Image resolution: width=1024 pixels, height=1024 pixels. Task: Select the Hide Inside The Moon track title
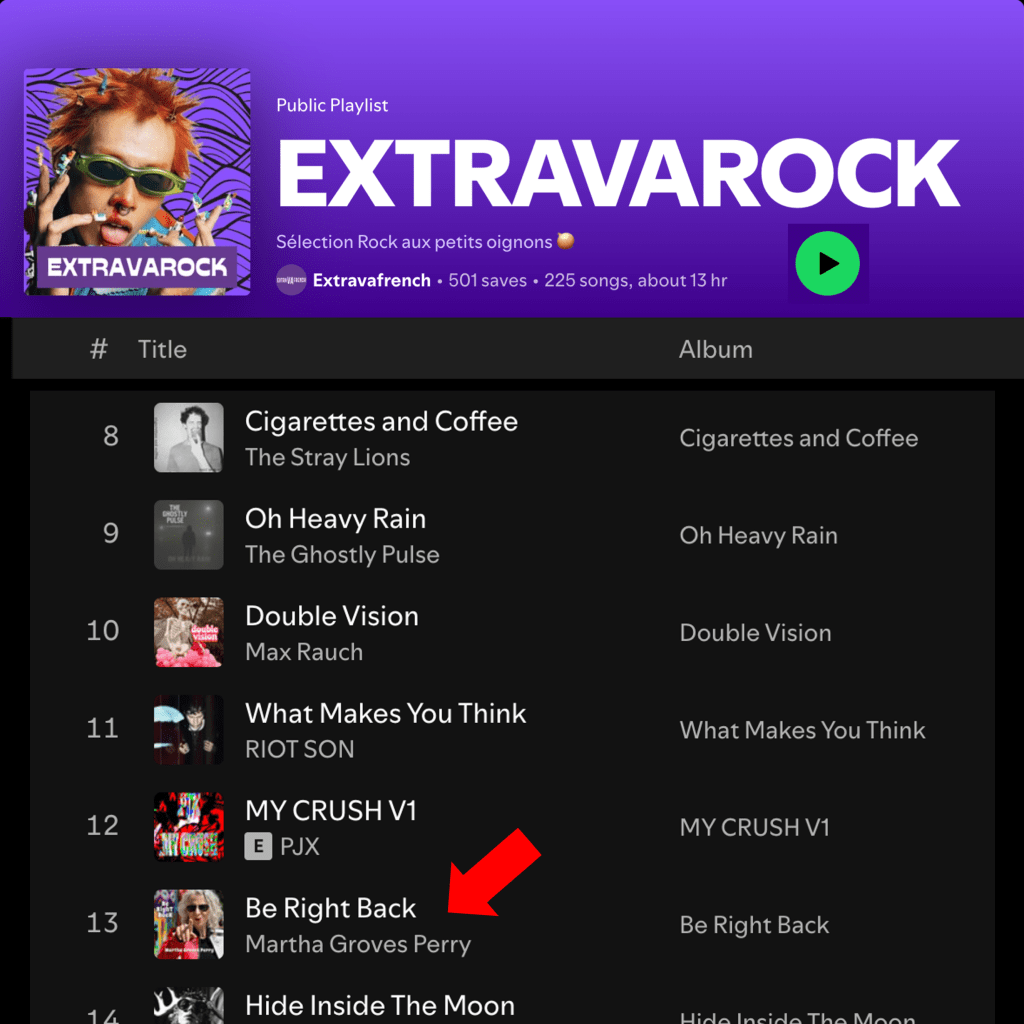coord(379,1006)
